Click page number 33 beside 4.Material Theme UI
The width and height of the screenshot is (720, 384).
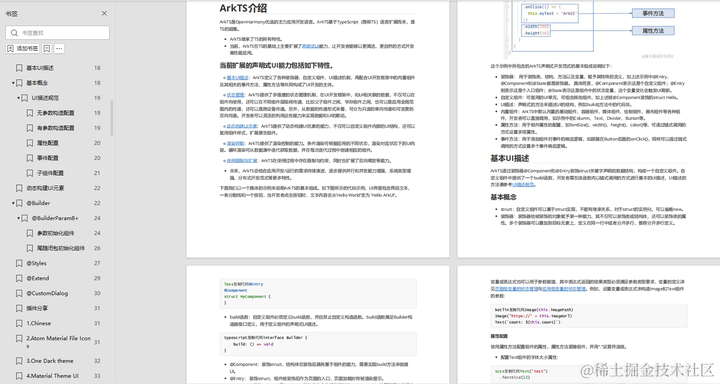point(97,376)
